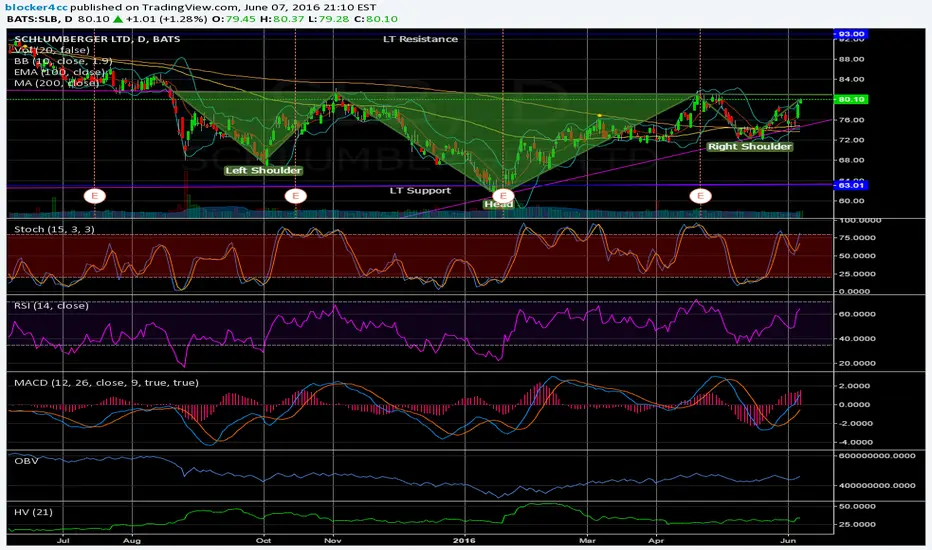This screenshot has height=550, width=932.
Task: Click the 93.00 price label
Action: (x=851, y=34)
